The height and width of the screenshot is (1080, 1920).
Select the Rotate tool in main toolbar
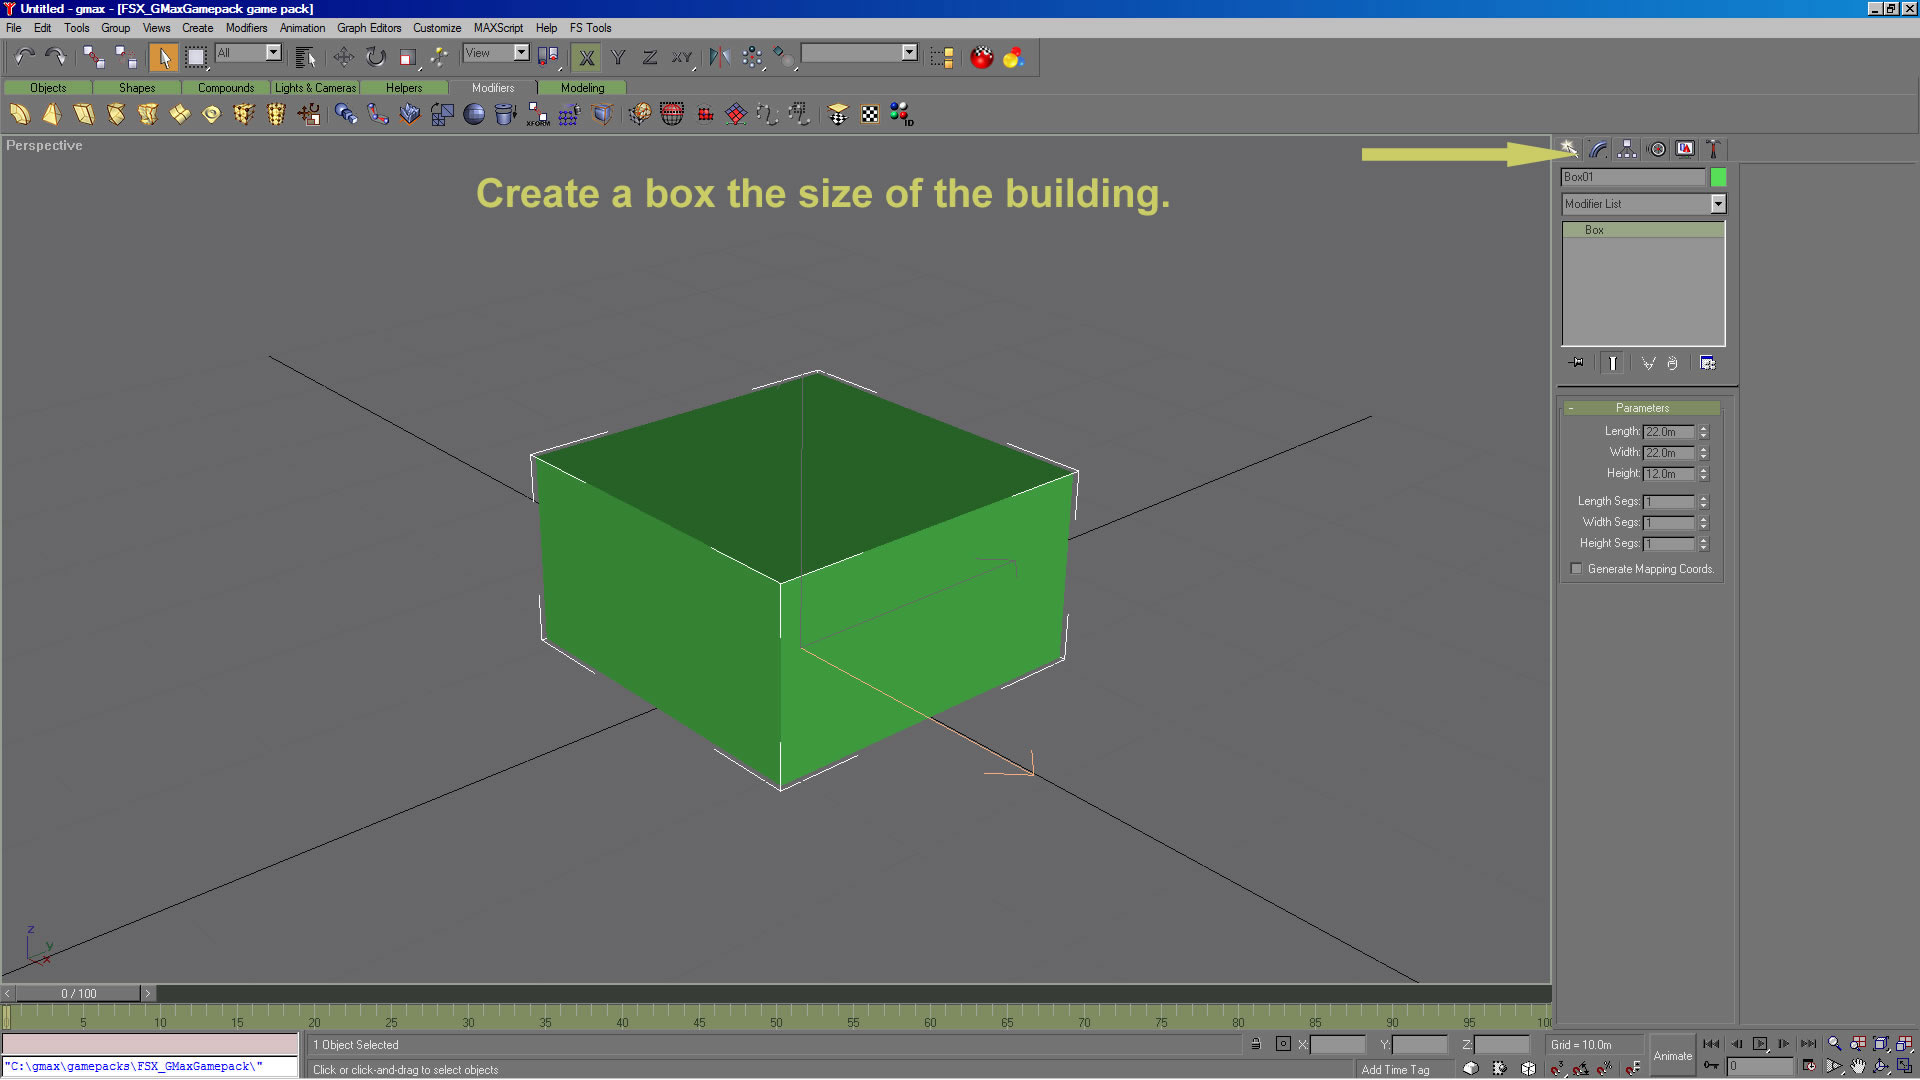pyautogui.click(x=375, y=57)
